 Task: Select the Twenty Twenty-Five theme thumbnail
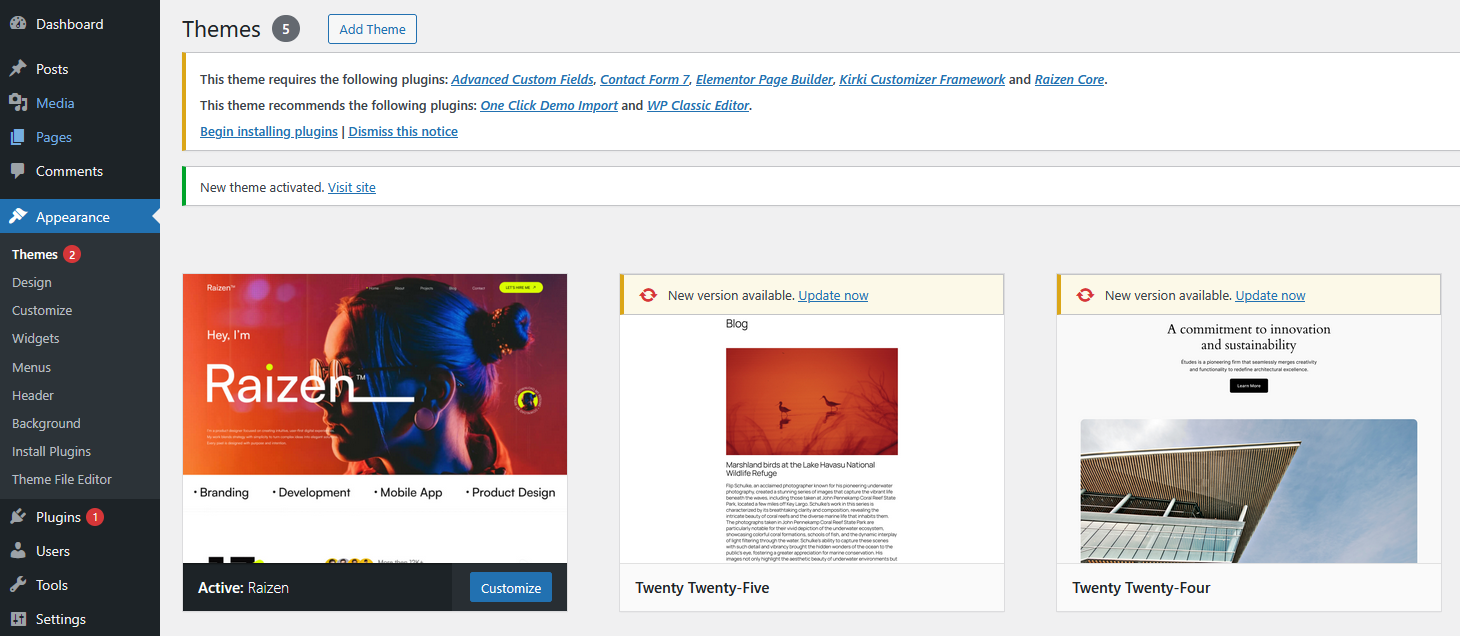[x=811, y=438]
